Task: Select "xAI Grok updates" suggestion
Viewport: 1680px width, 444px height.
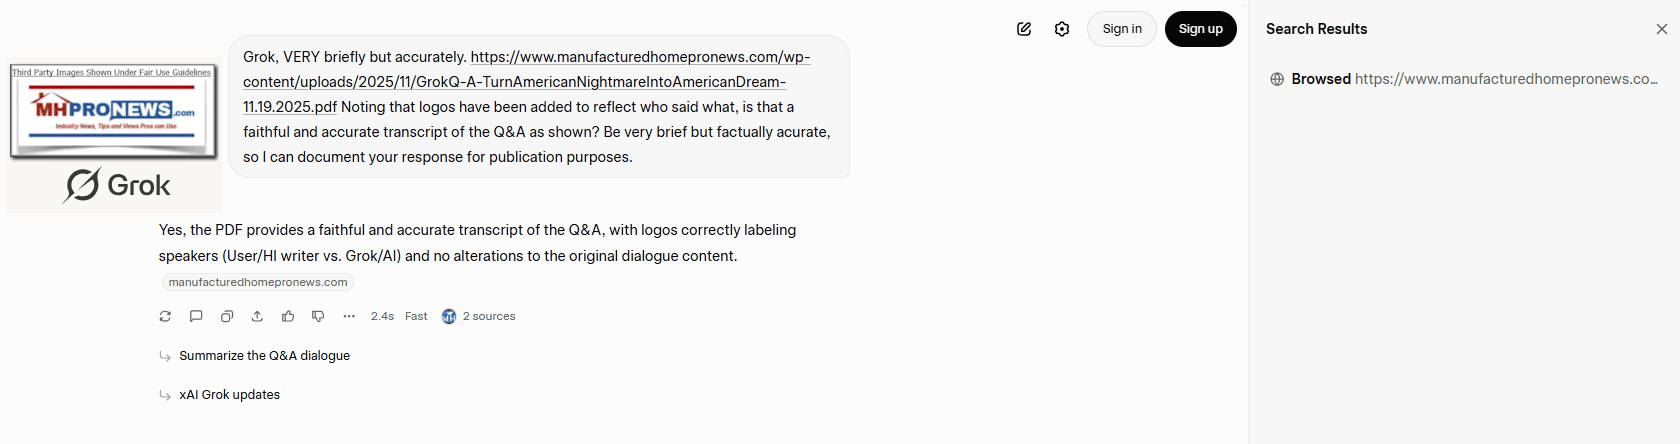Action: coord(229,395)
